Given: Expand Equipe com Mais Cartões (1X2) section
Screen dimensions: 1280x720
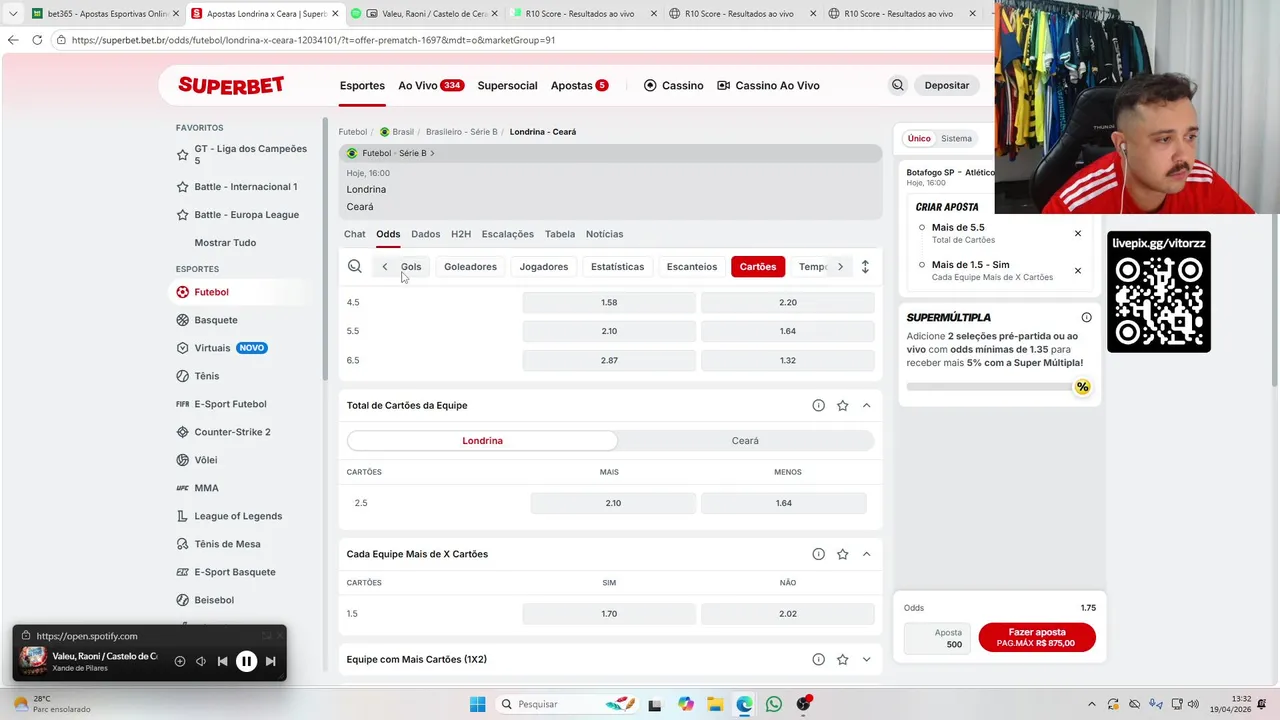Looking at the screenshot, I should click(866, 659).
